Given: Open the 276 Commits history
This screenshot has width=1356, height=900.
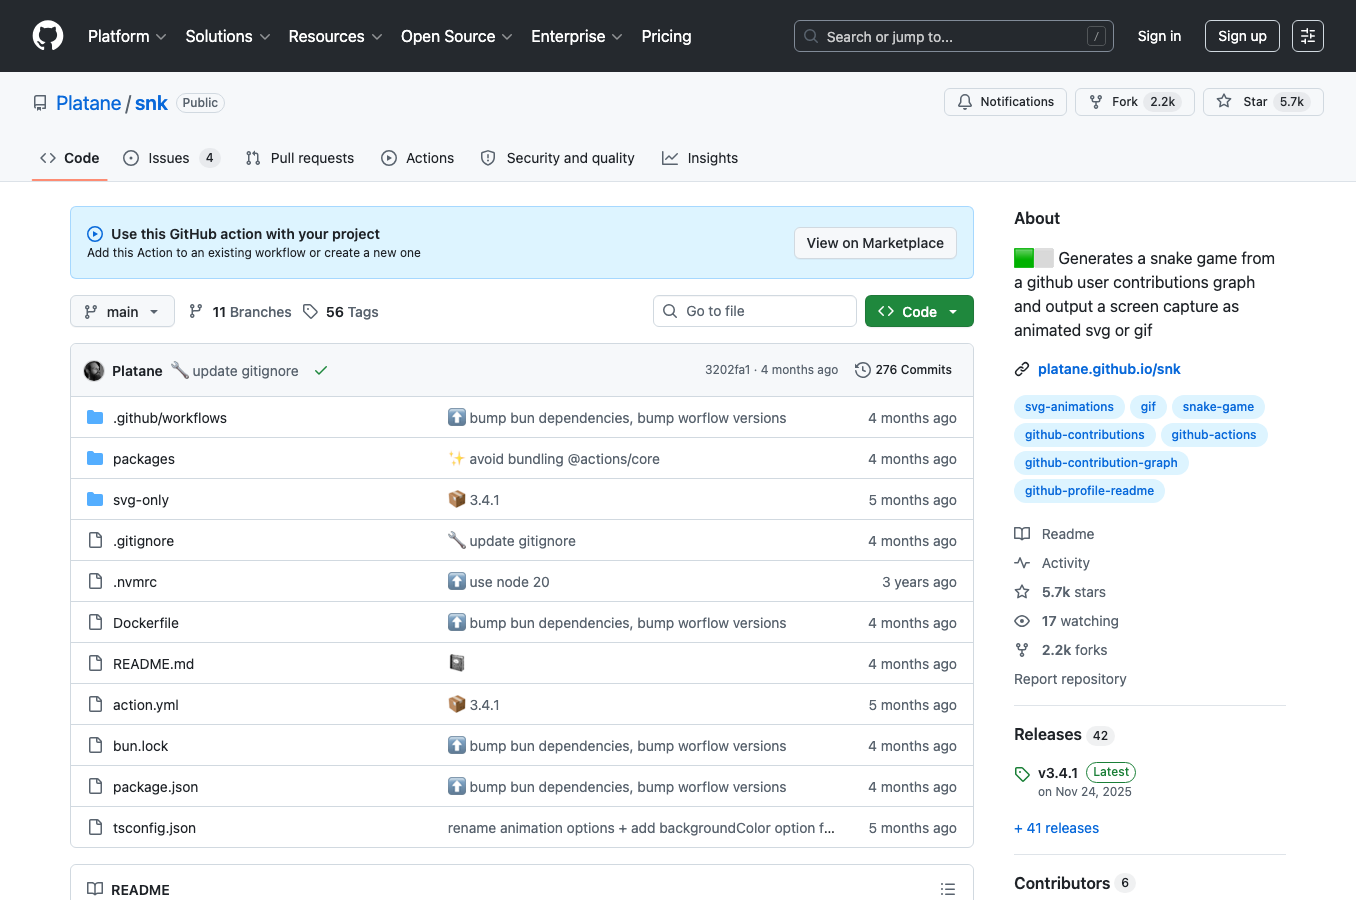Looking at the screenshot, I should tap(903, 370).
